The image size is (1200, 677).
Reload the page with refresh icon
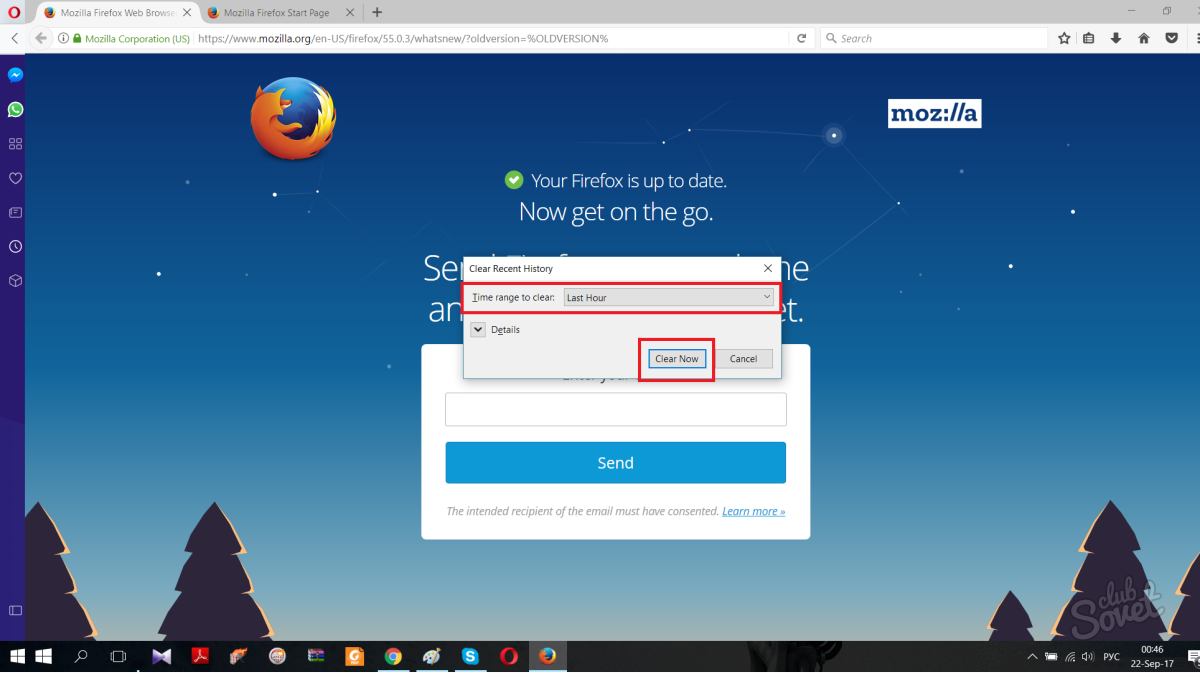point(801,38)
